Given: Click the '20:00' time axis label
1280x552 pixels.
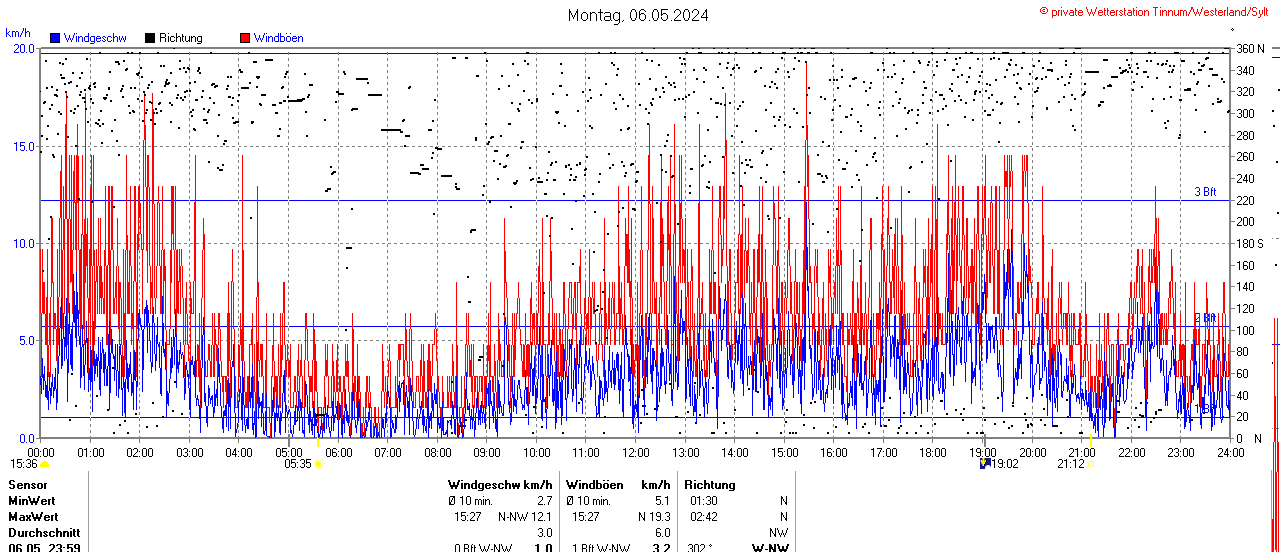Looking at the screenshot, I should tap(1033, 453).
